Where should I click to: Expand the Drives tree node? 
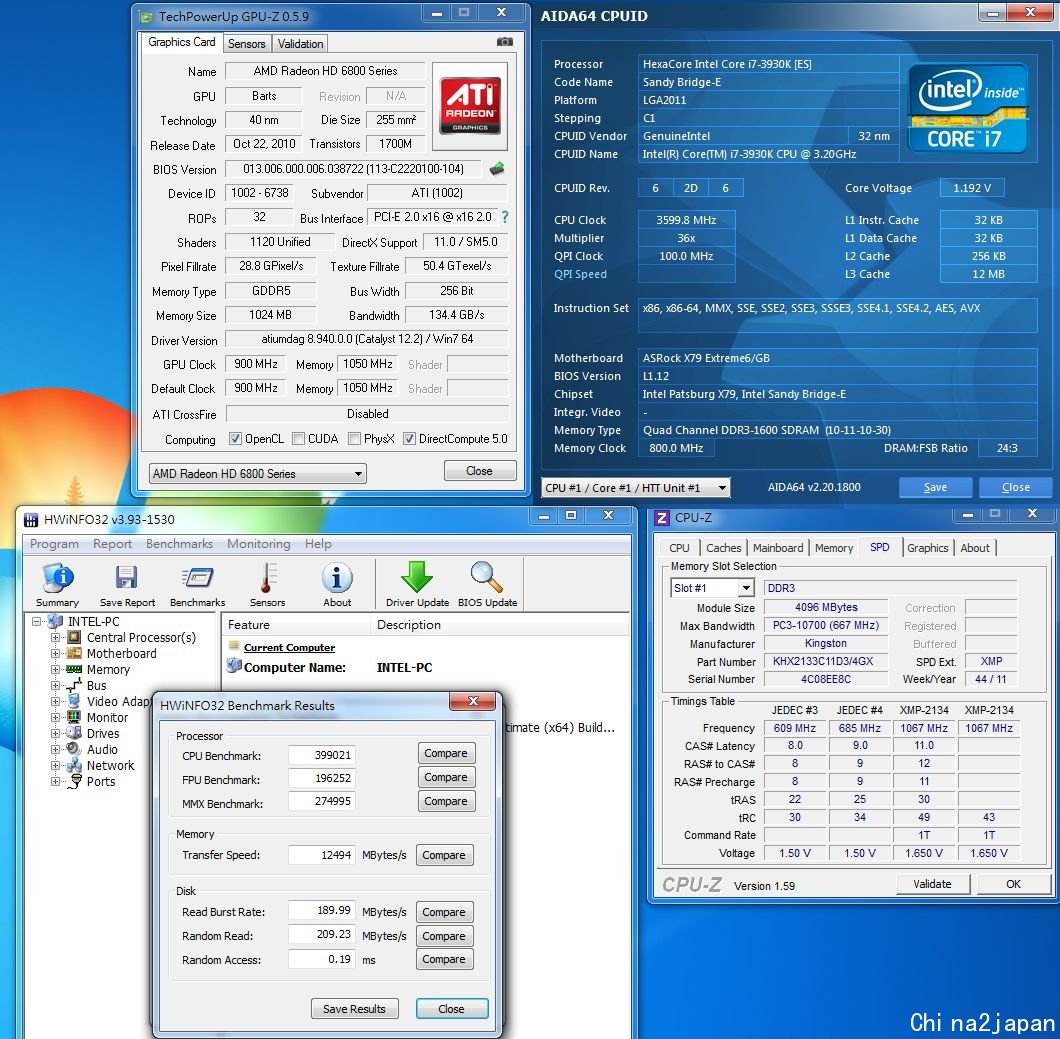click(x=55, y=733)
